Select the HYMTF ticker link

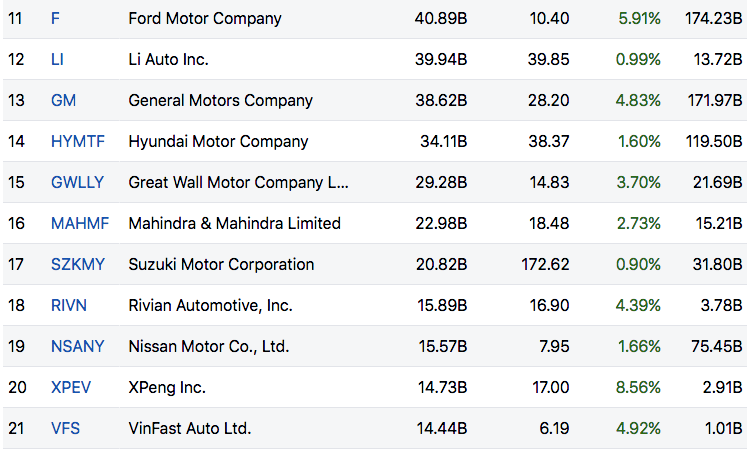(74, 142)
